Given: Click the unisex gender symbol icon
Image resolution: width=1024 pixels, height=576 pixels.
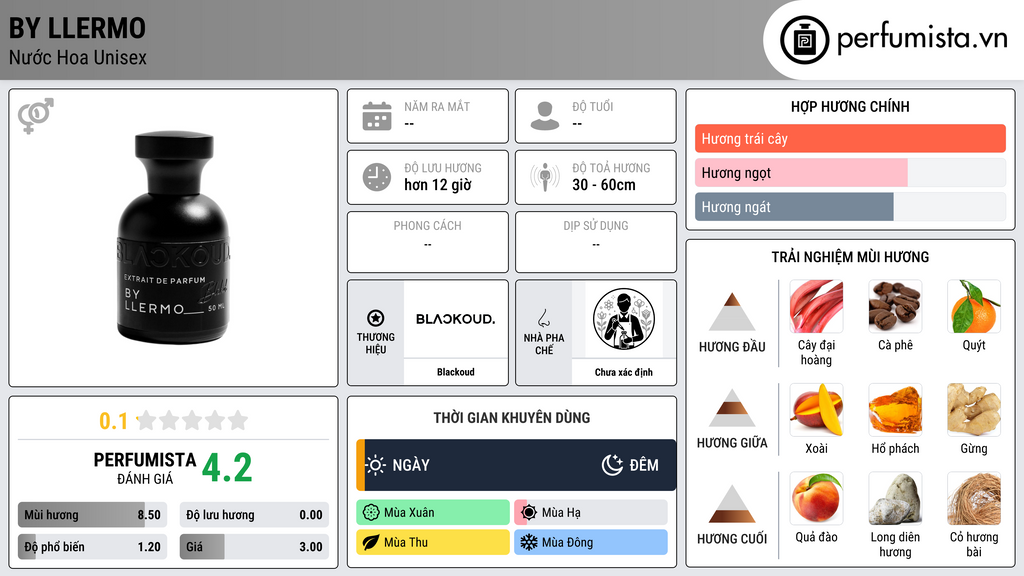Looking at the screenshot, I should pyautogui.click(x=35, y=116).
